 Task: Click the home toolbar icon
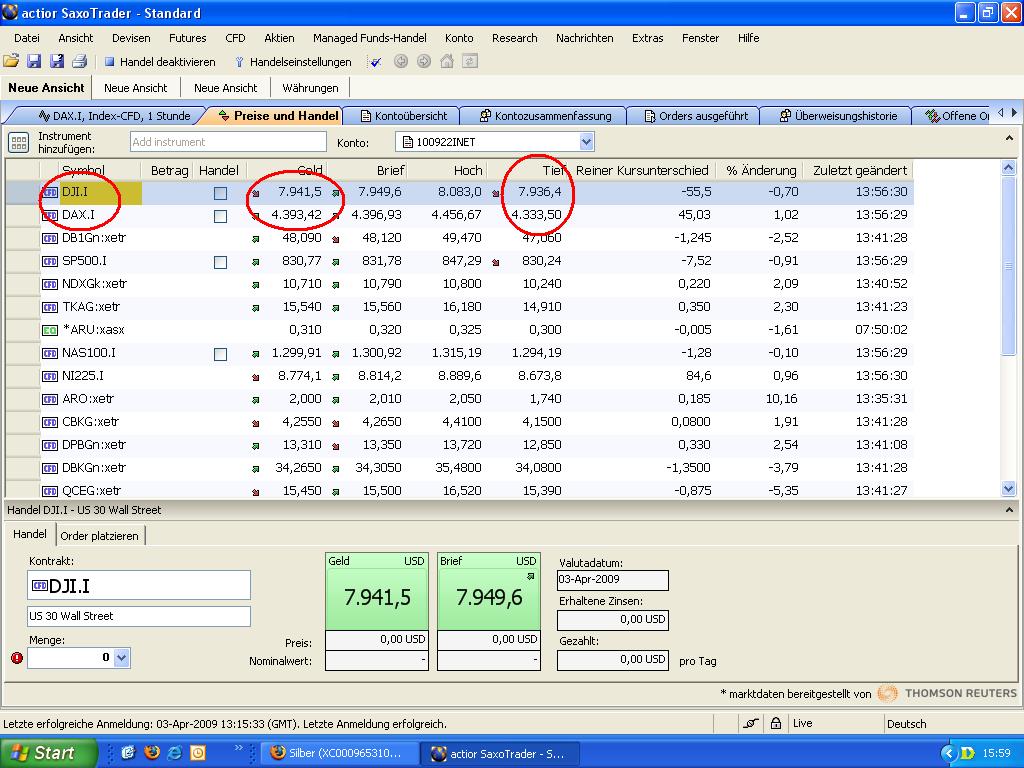pos(447,61)
